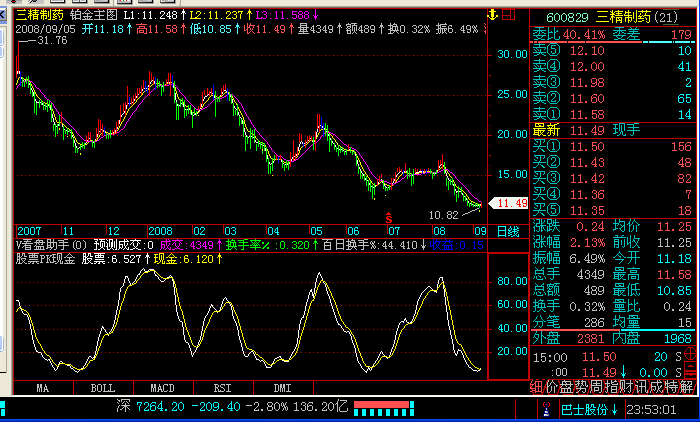Open the 财 financial tab

coord(627,387)
